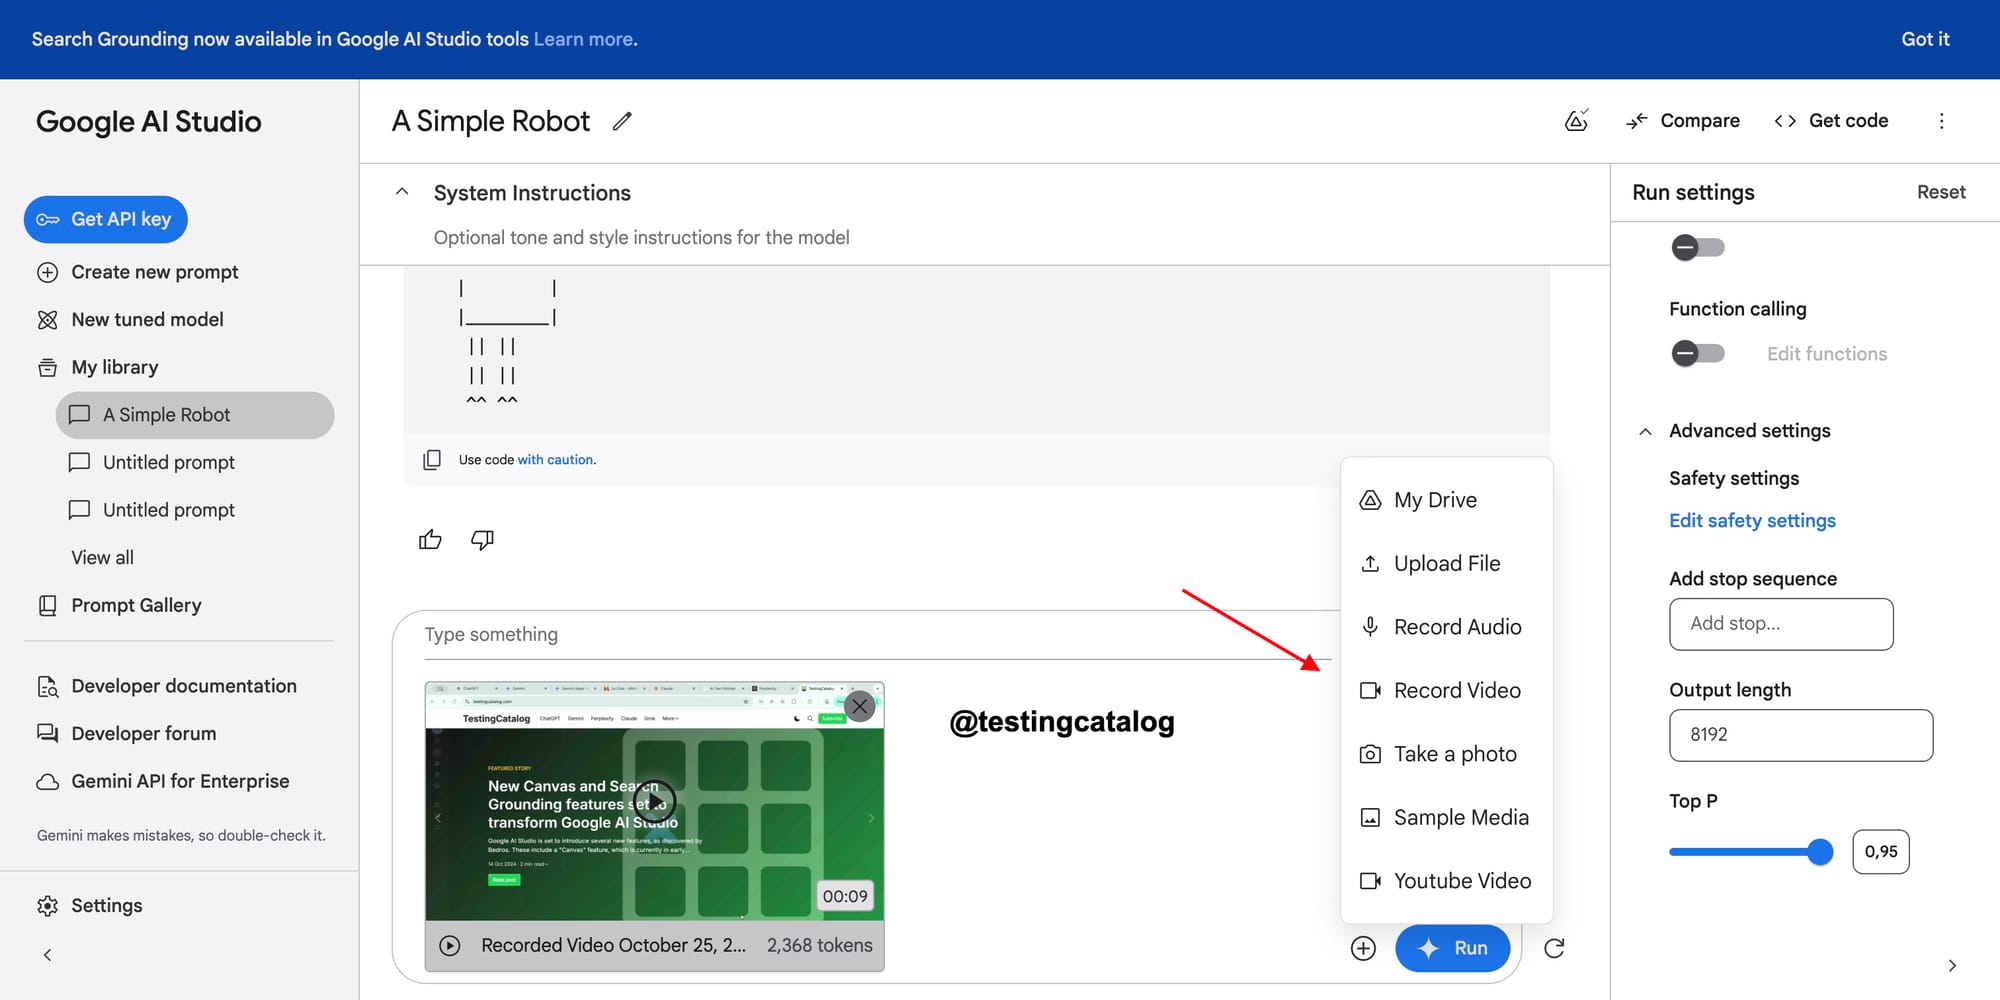Select Record Video option
This screenshot has height=1000, width=2000.
click(1446, 690)
